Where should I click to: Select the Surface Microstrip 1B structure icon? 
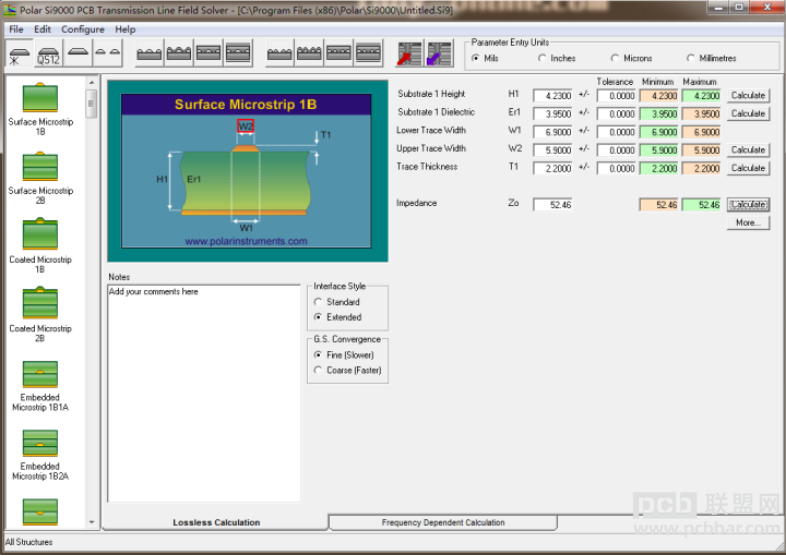click(40, 97)
